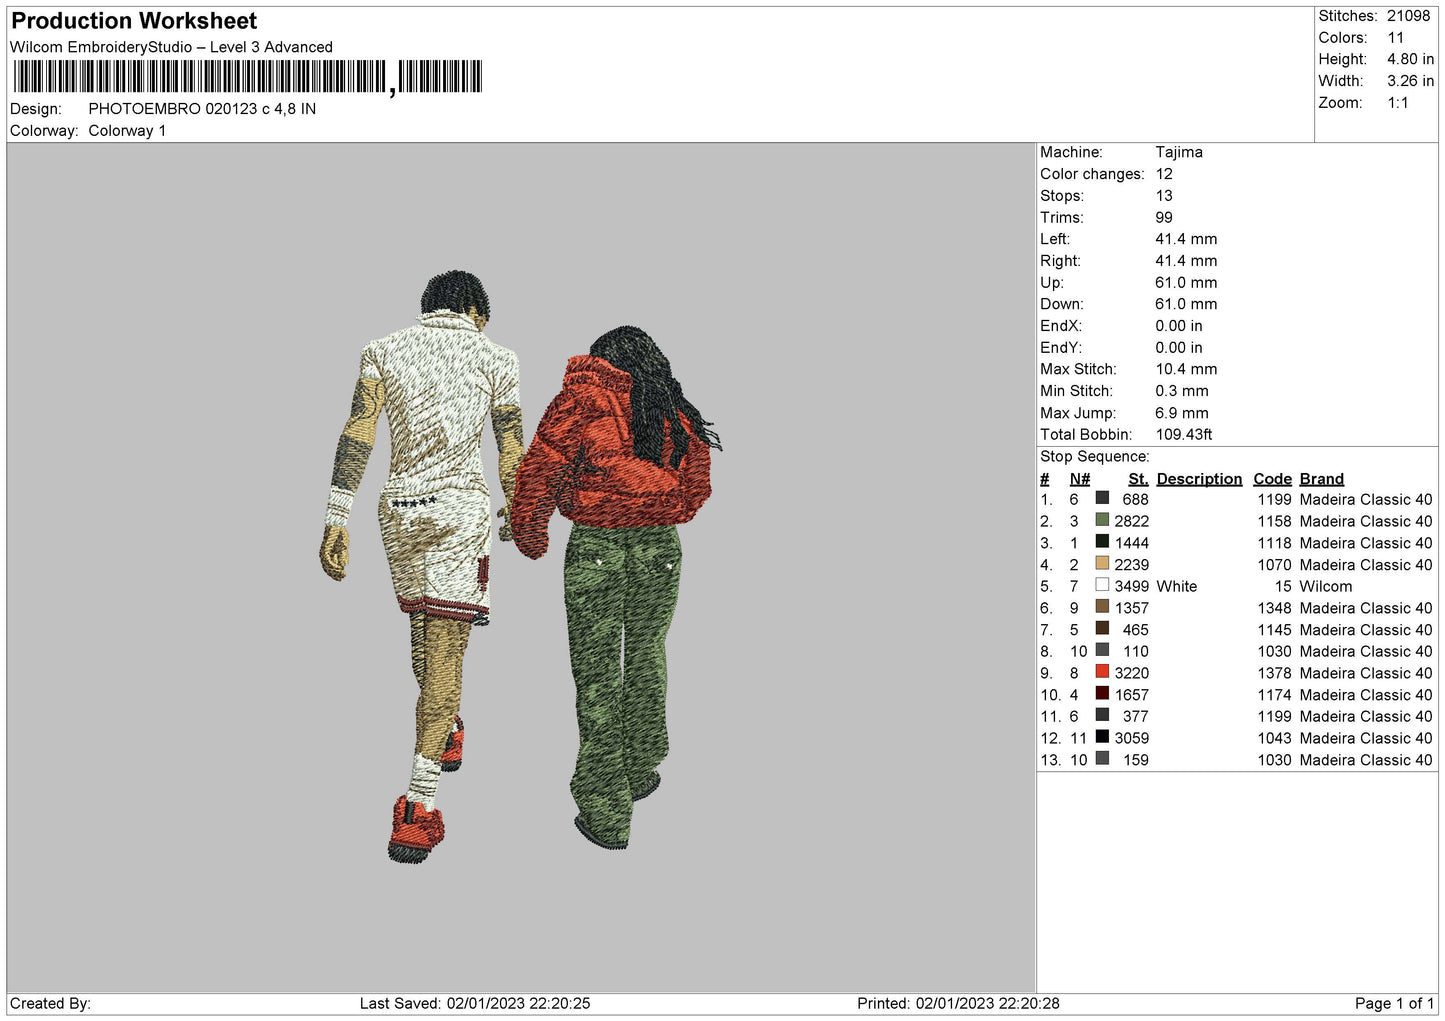This screenshot has height=1021, width=1445.
Task: Click the 'Up:' label
Action: click(1052, 283)
